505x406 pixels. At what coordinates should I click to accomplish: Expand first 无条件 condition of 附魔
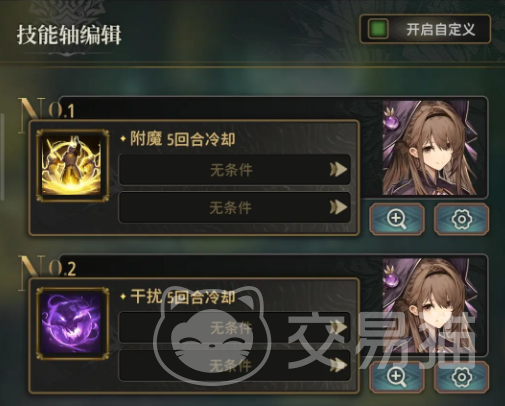(234, 170)
